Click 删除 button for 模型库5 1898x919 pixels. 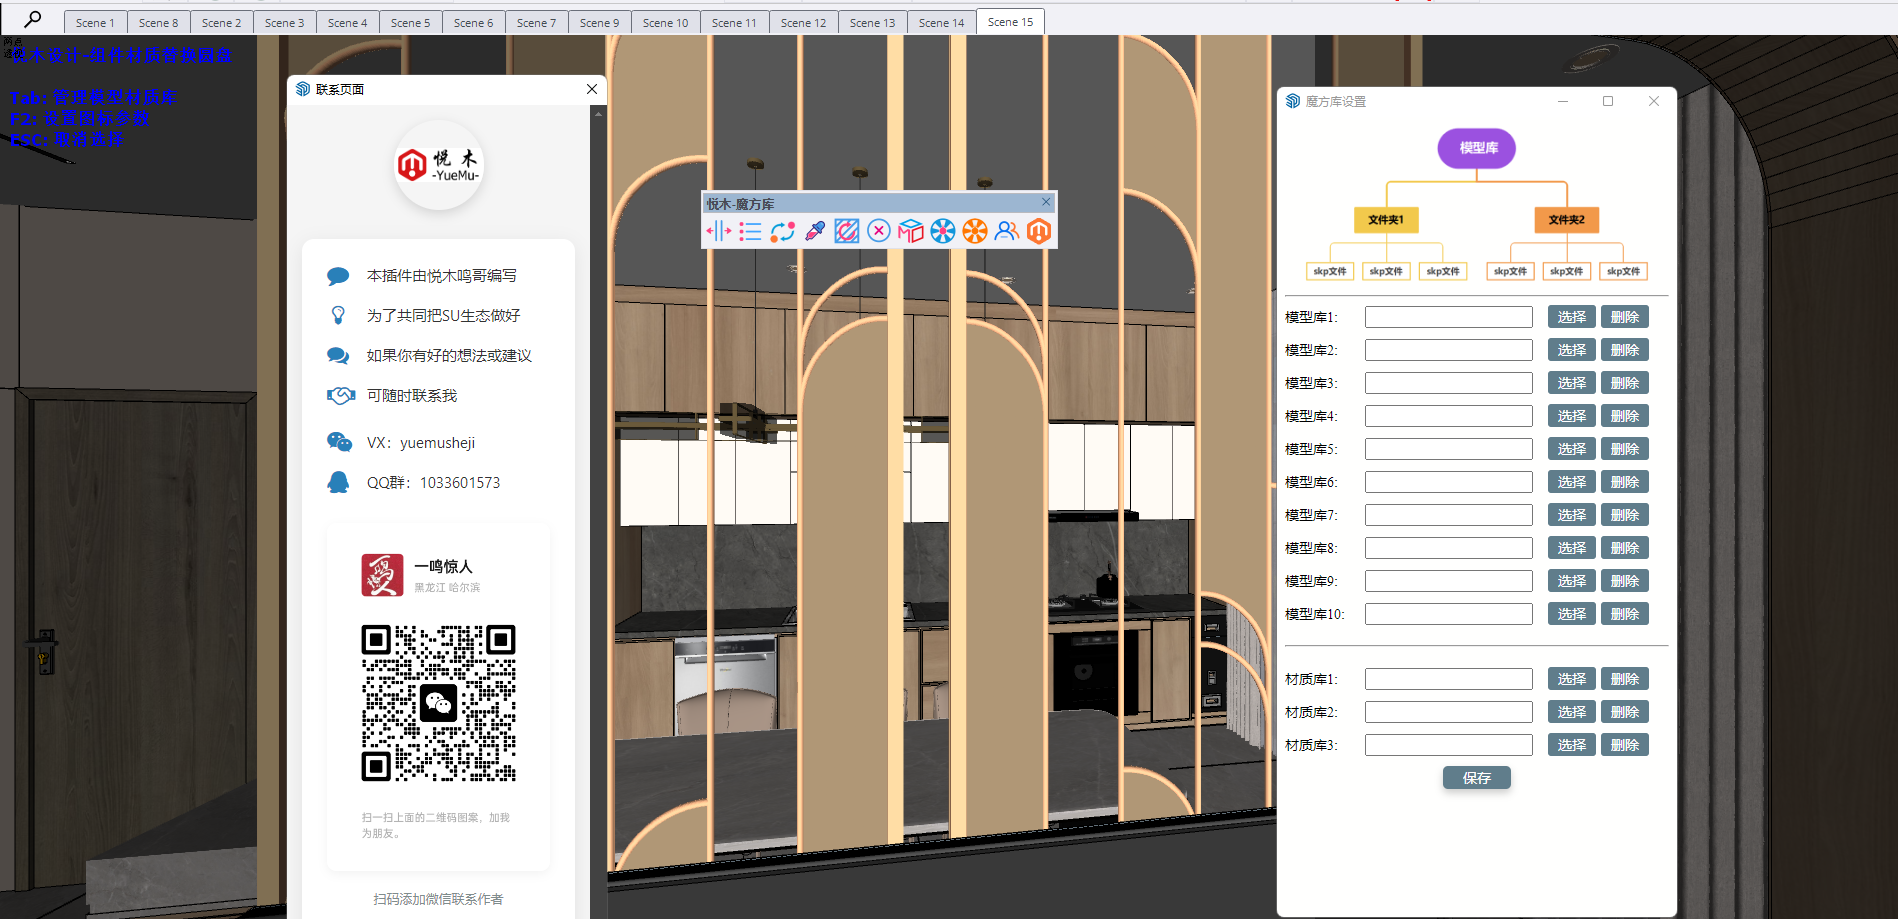click(x=1624, y=449)
